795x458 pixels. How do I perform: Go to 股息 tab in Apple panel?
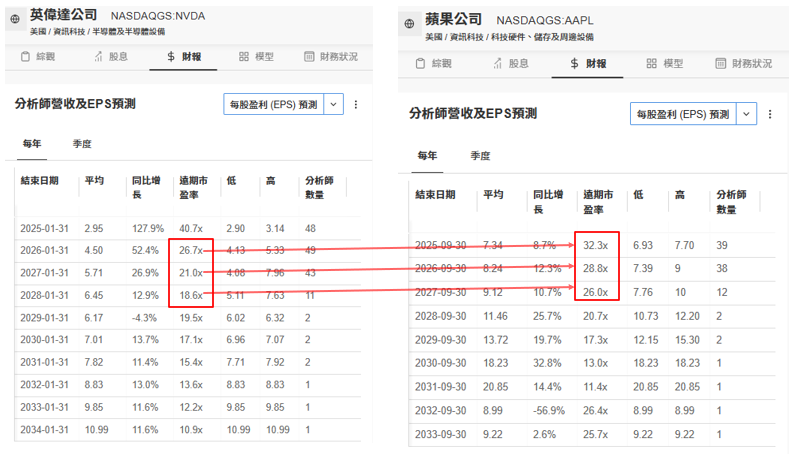pos(510,63)
